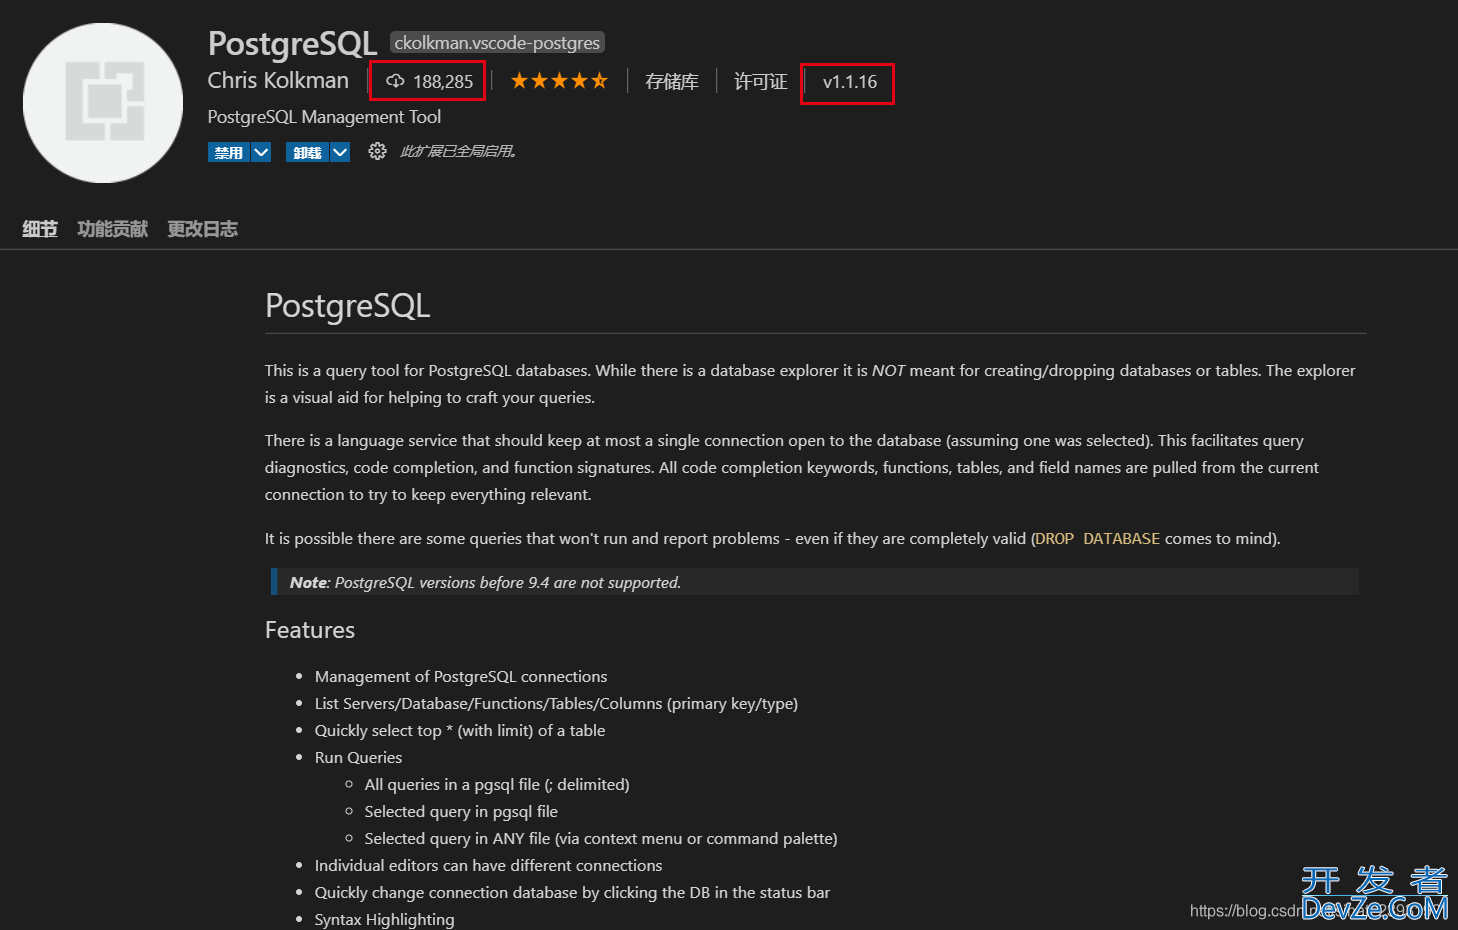Click Management of PostgreSQL connections bullet

click(x=461, y=676)
